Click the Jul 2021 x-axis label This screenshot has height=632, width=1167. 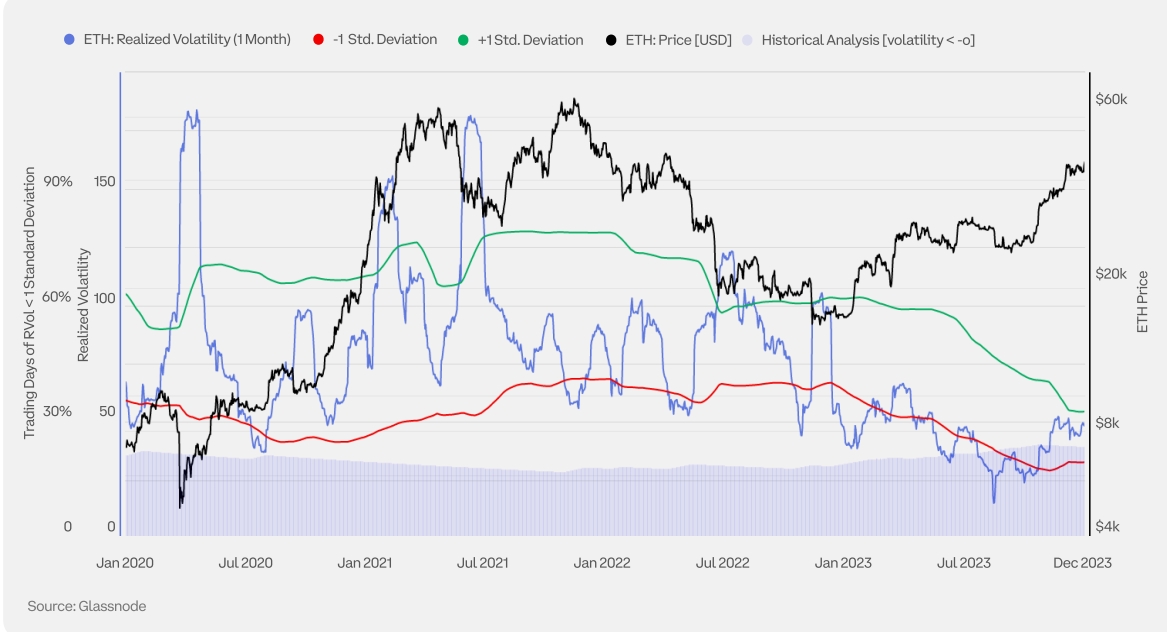tap(482, 563)
